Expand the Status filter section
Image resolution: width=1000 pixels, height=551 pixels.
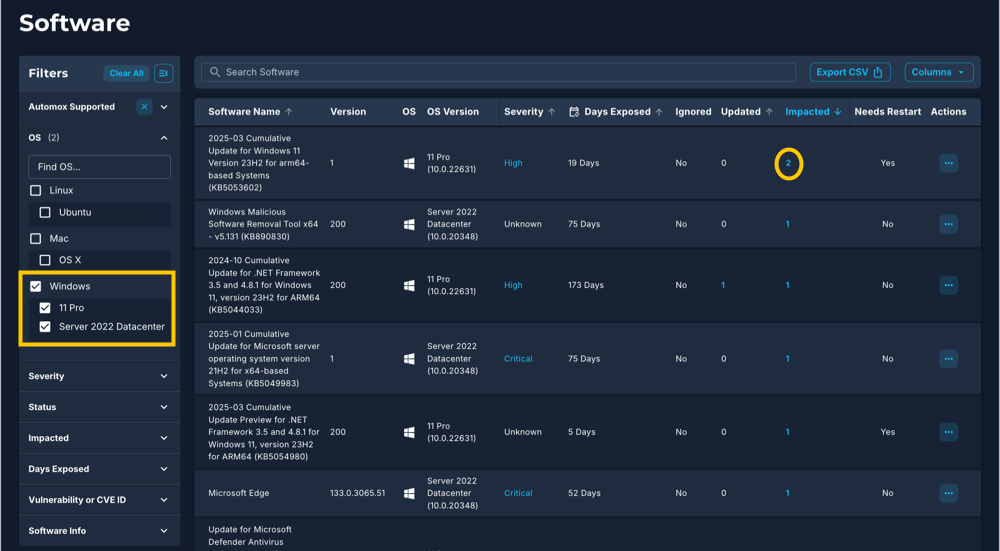click(164, 407)
